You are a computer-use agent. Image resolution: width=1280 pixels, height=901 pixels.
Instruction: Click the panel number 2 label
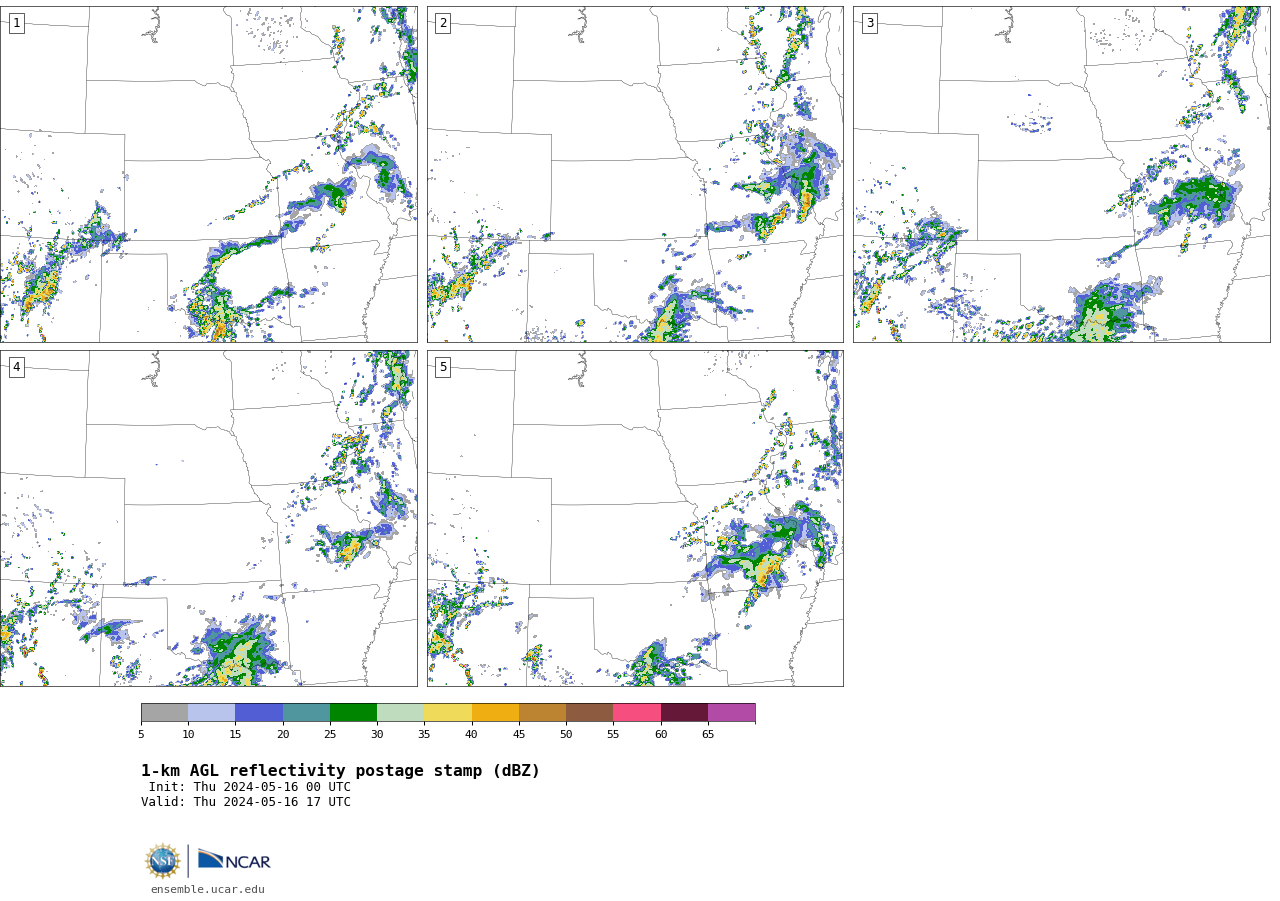(443, 23)
